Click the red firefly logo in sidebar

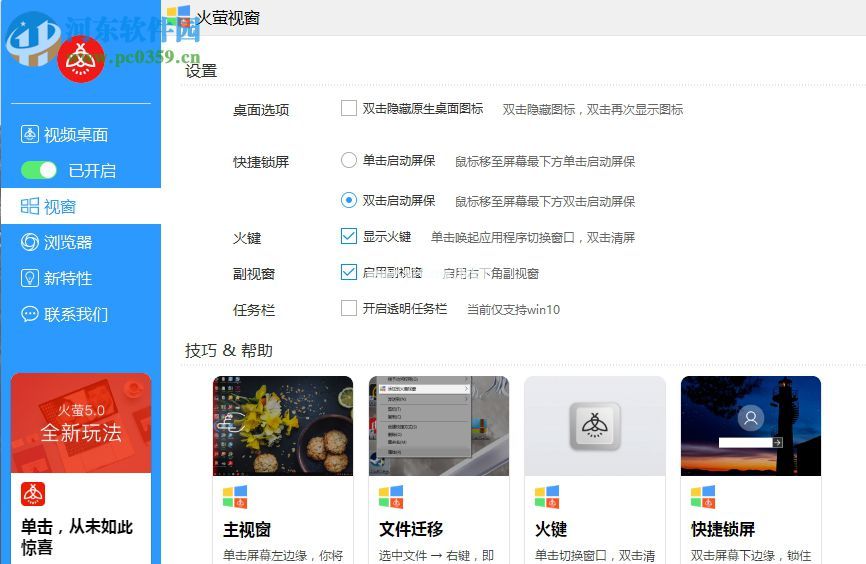pyautogui.click(x=81, y=59)
